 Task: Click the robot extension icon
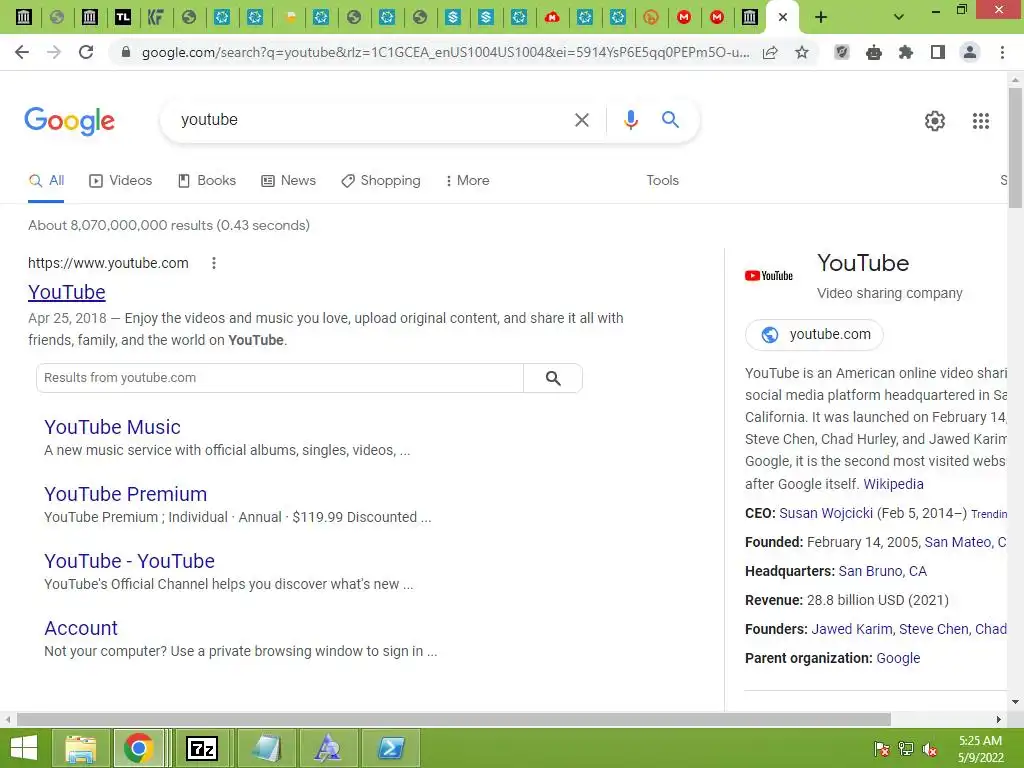(874, 52)
